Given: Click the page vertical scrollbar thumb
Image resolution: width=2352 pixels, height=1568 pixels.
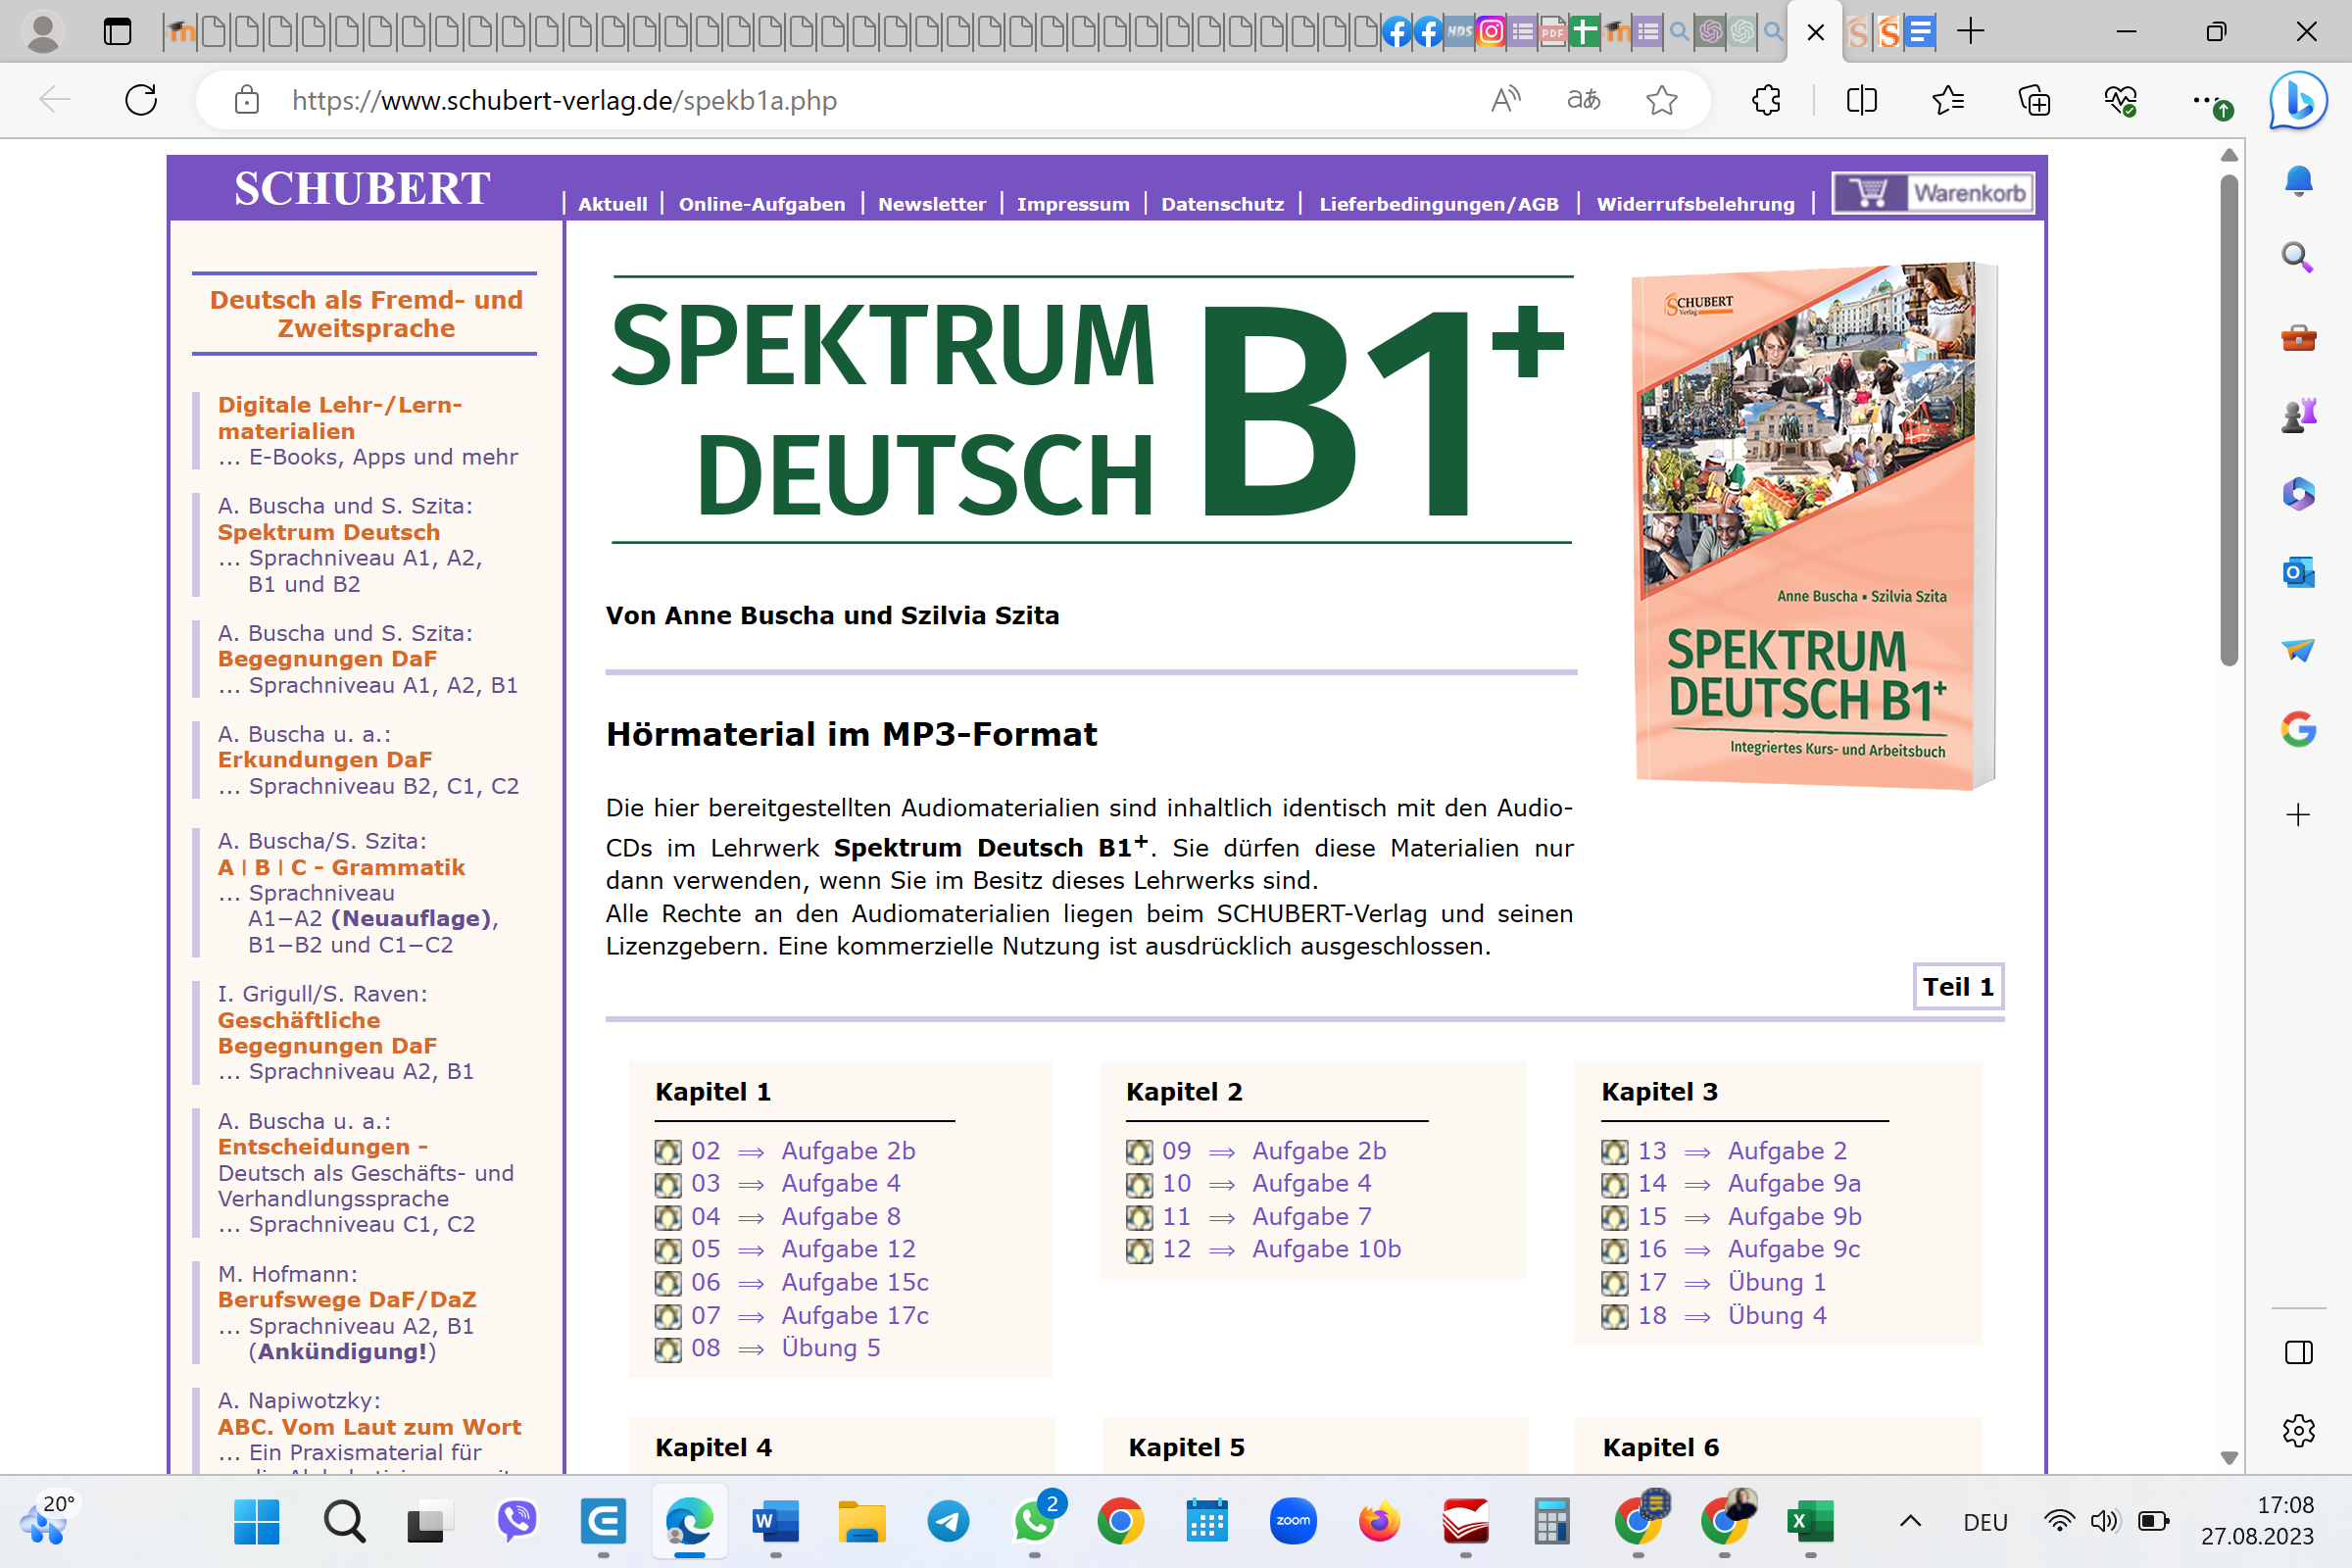Looking at the screenshot, I should click(2228, 420).
